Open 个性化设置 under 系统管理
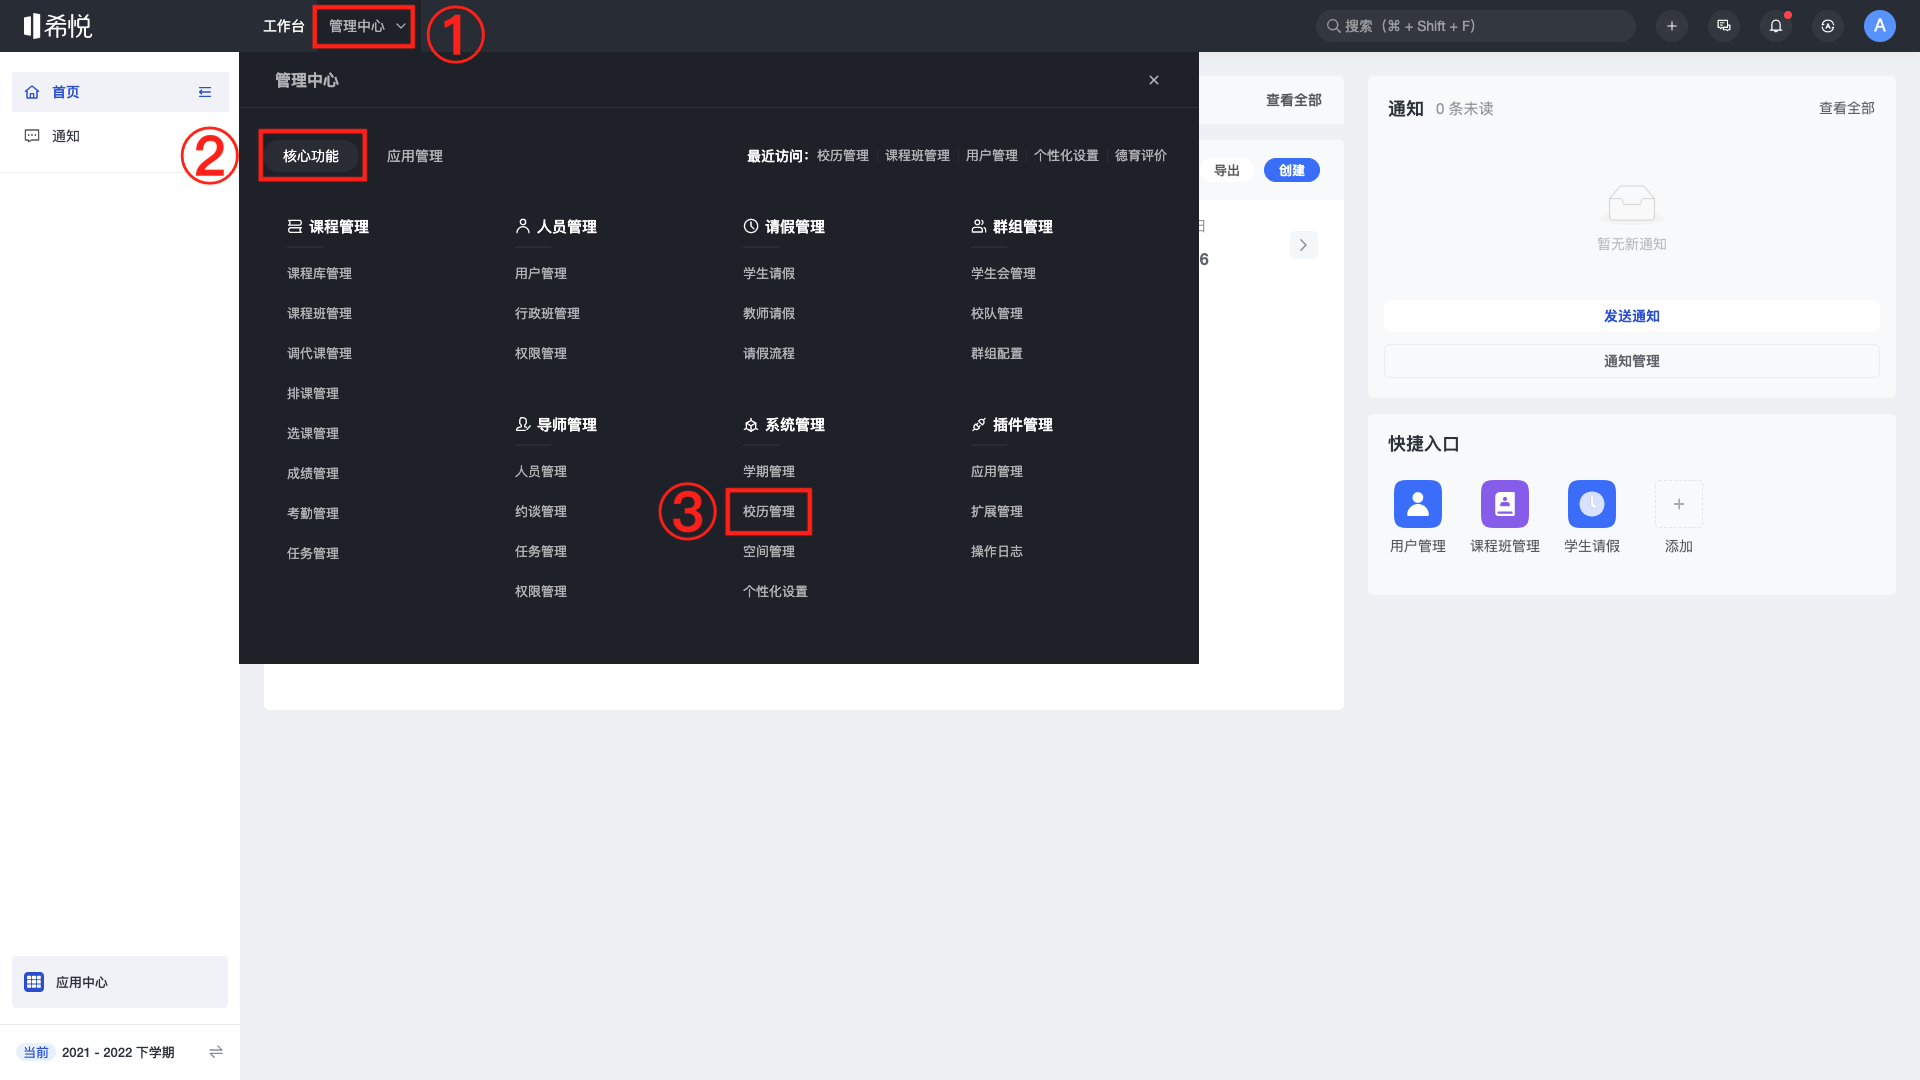1920x1080 pixels. point(775,591)
